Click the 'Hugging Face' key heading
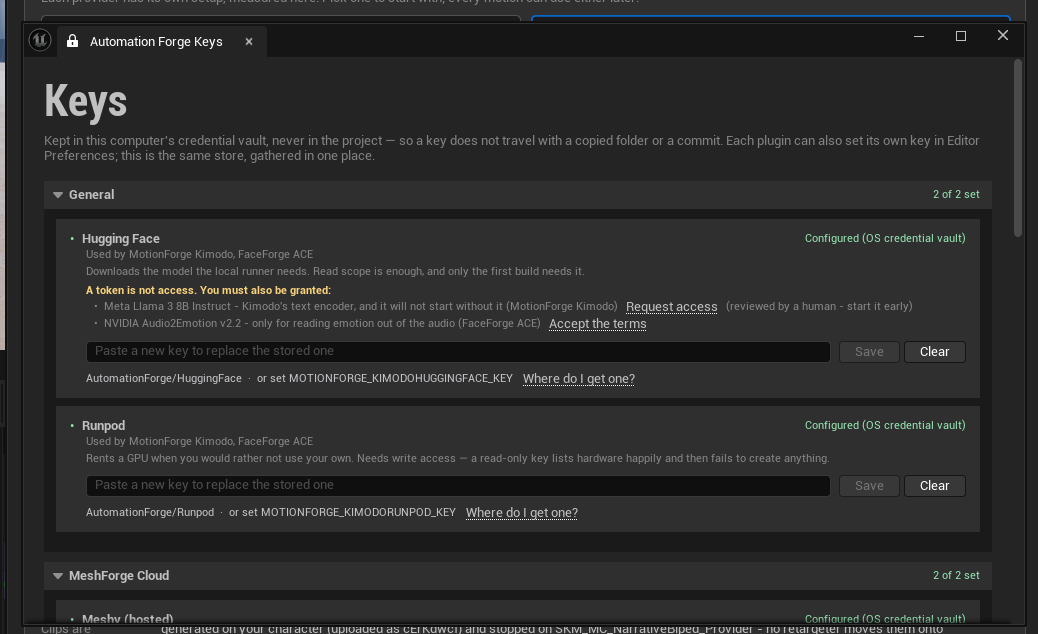The height and width of the screenshot is (634, 1038). (120, 239)
